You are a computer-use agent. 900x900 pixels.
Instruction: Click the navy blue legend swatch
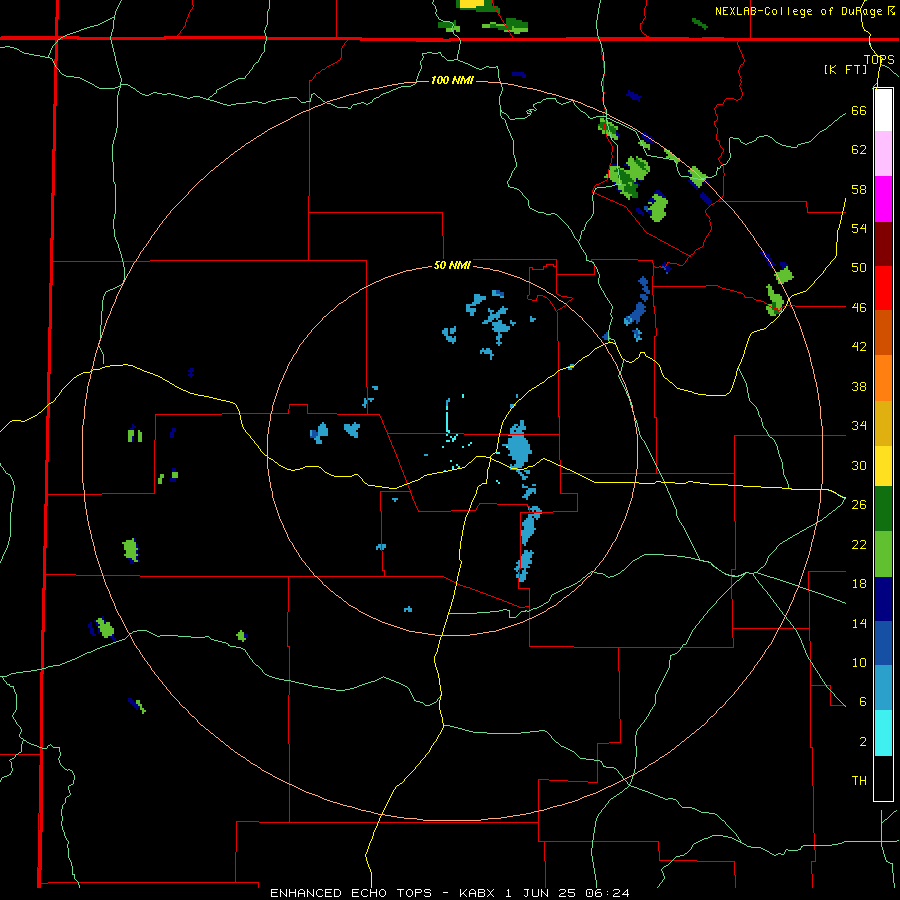click(883, 599)
